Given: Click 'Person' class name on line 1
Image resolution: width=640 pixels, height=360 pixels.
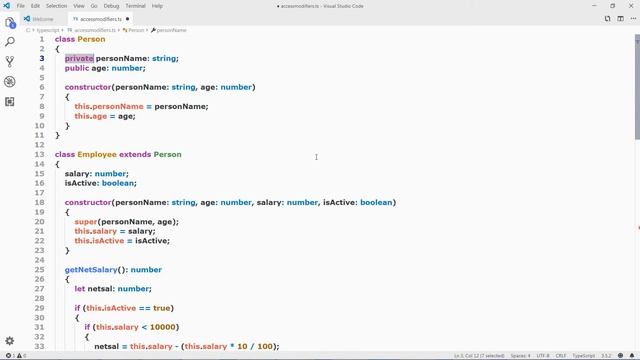Looking at the screenshot, I should coord(91,39).
